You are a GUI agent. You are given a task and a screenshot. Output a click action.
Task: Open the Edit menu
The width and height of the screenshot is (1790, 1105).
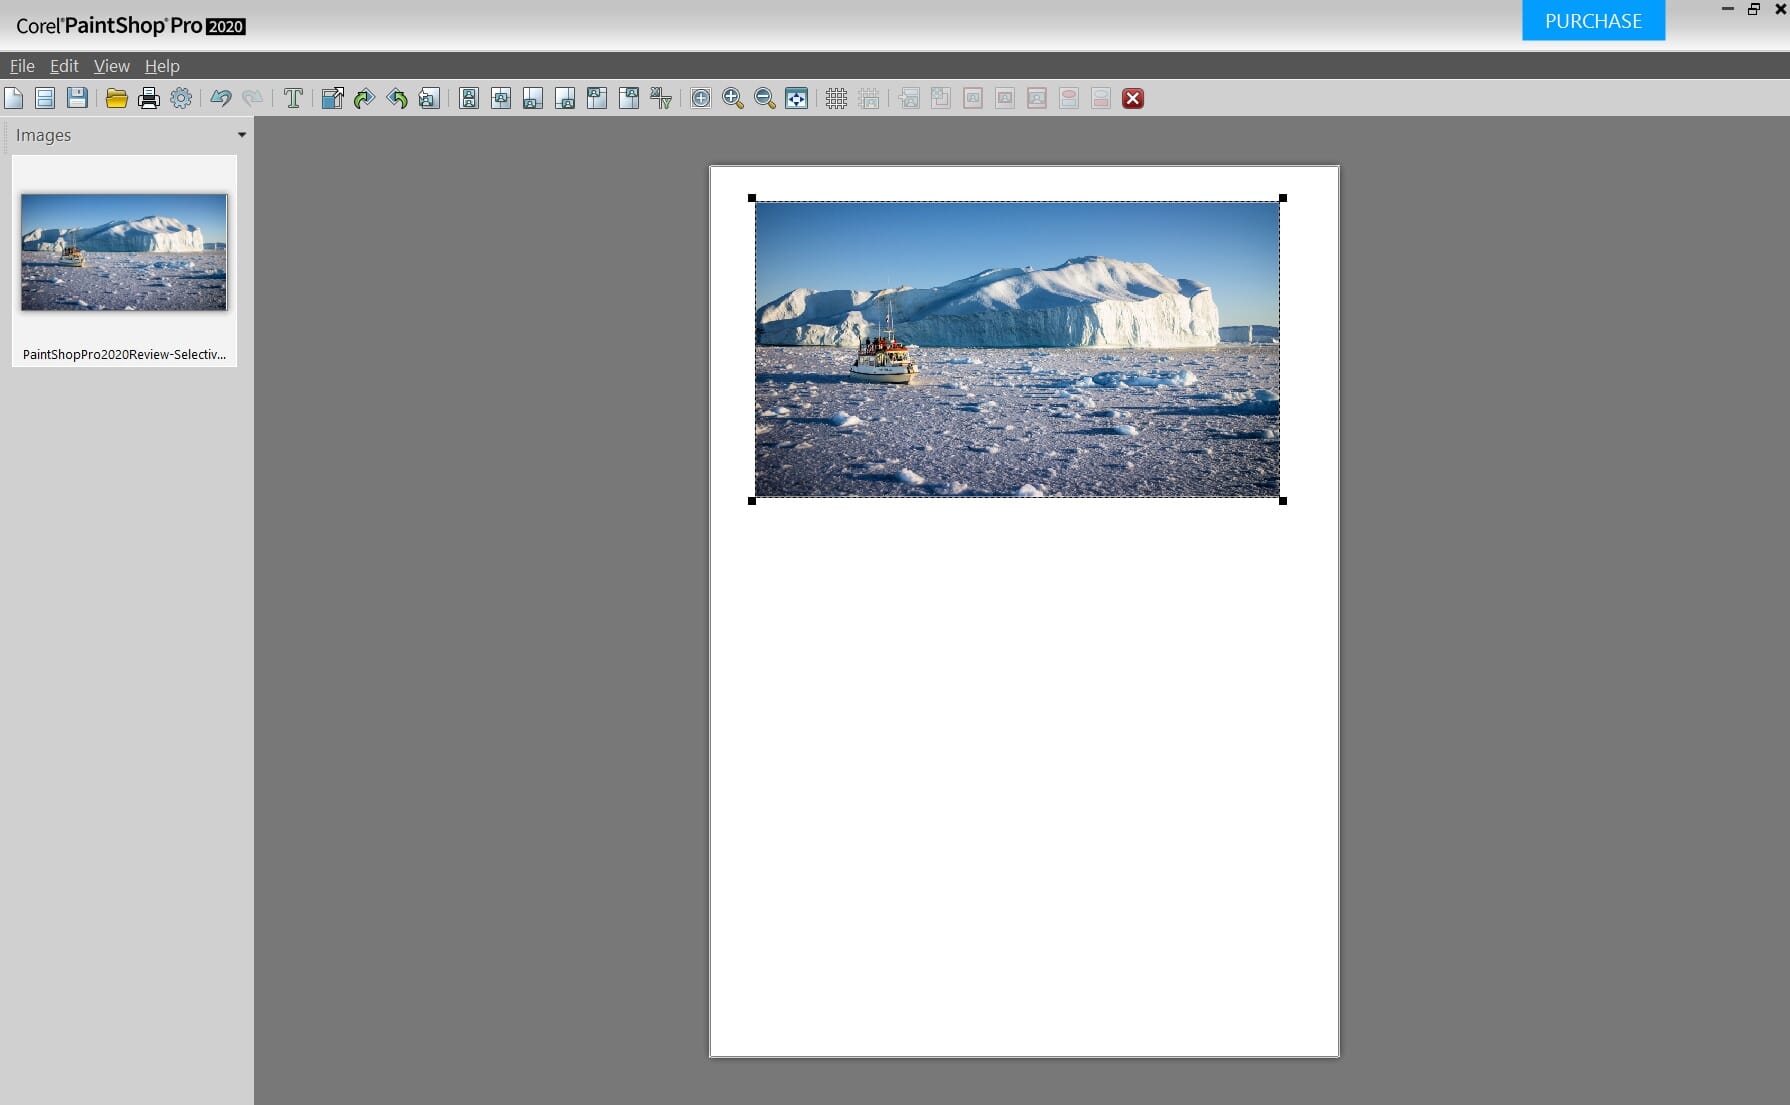[x=64, y=66]
